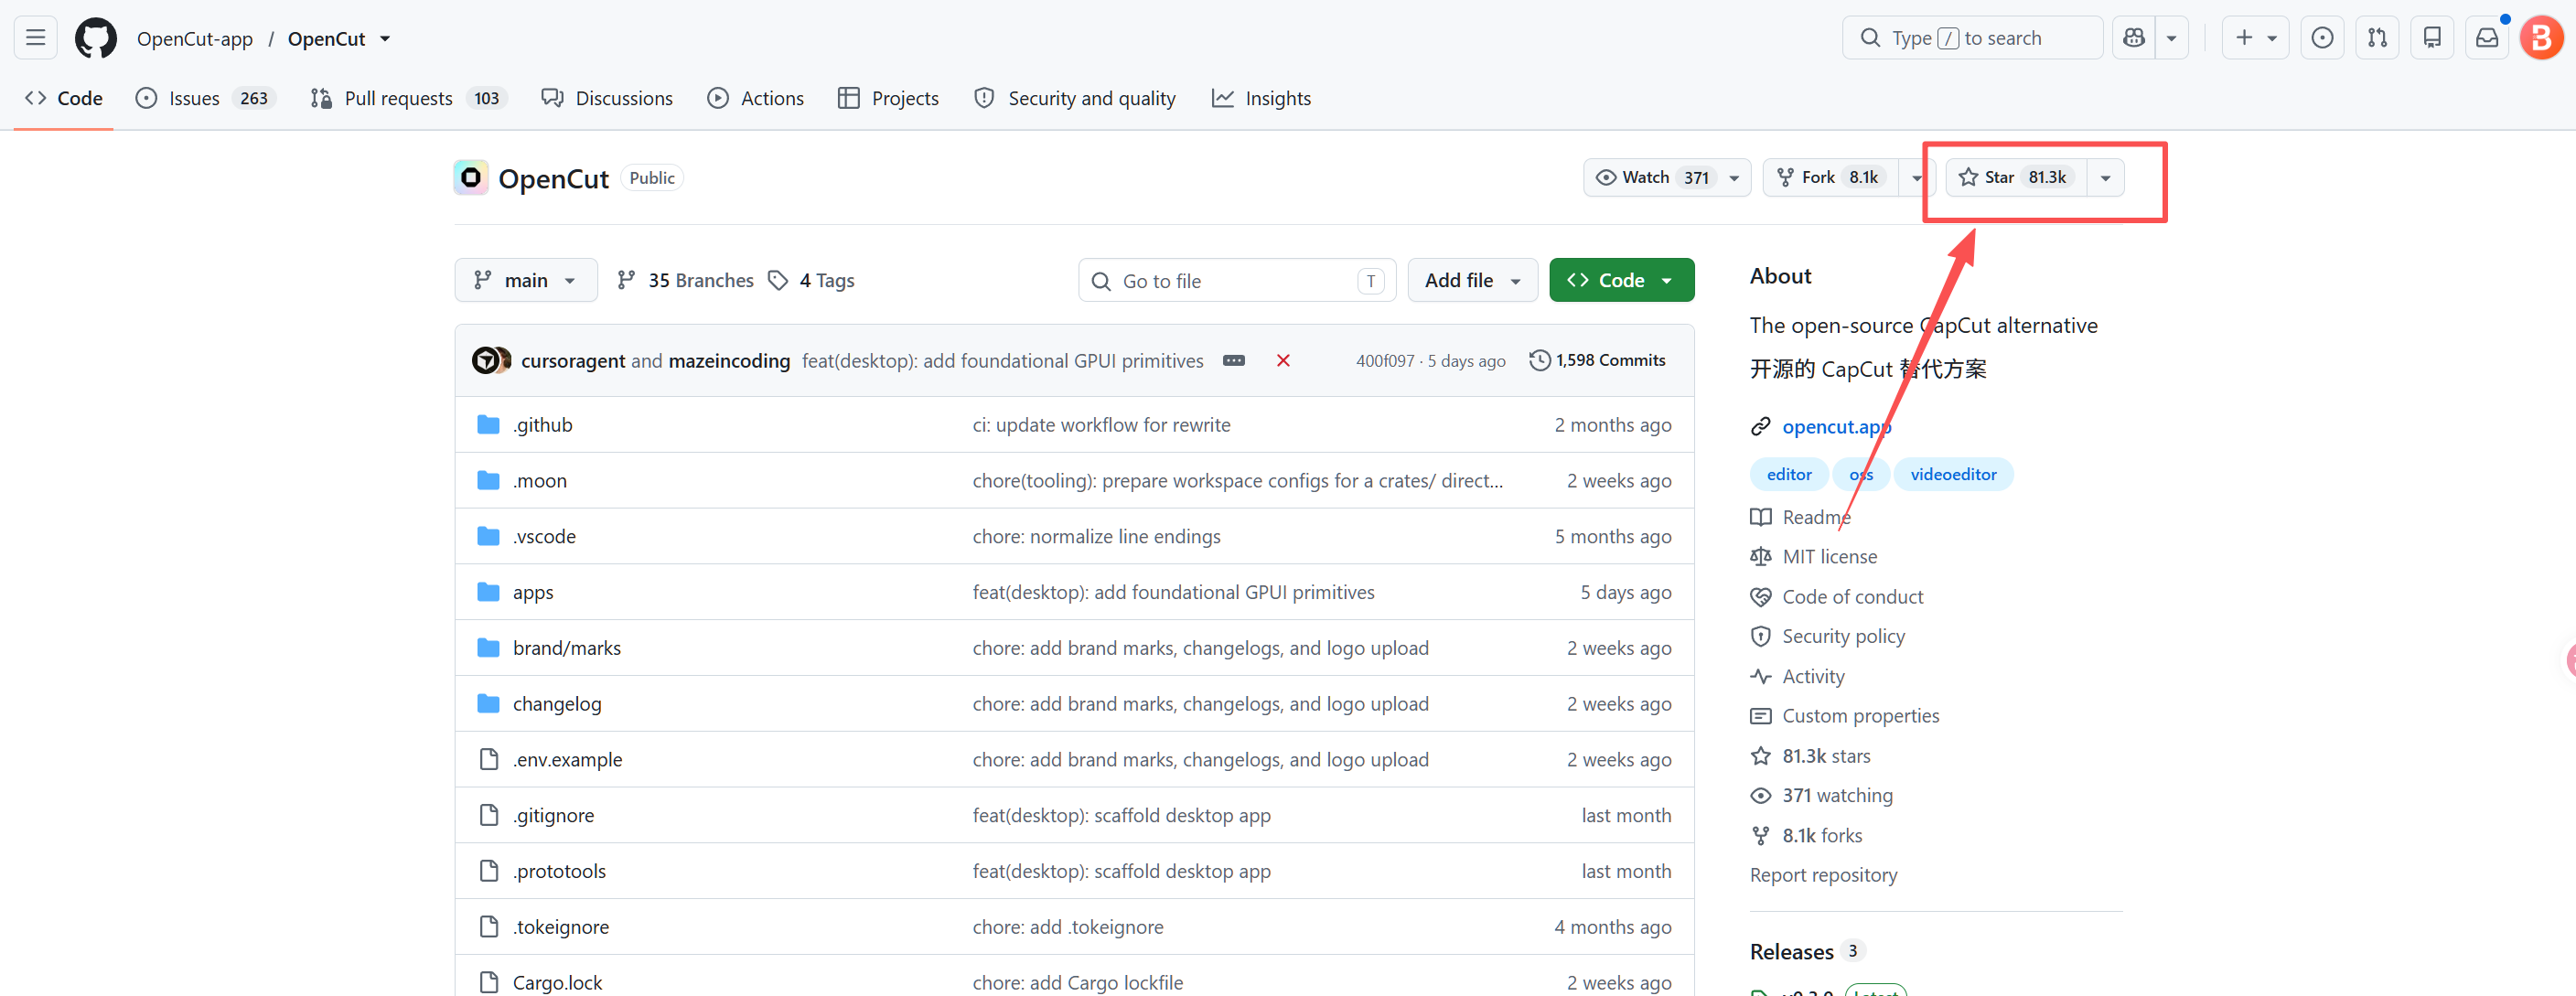Open the Create new plus dropdown
2576x996 pixels.
tap(2255, 38)
